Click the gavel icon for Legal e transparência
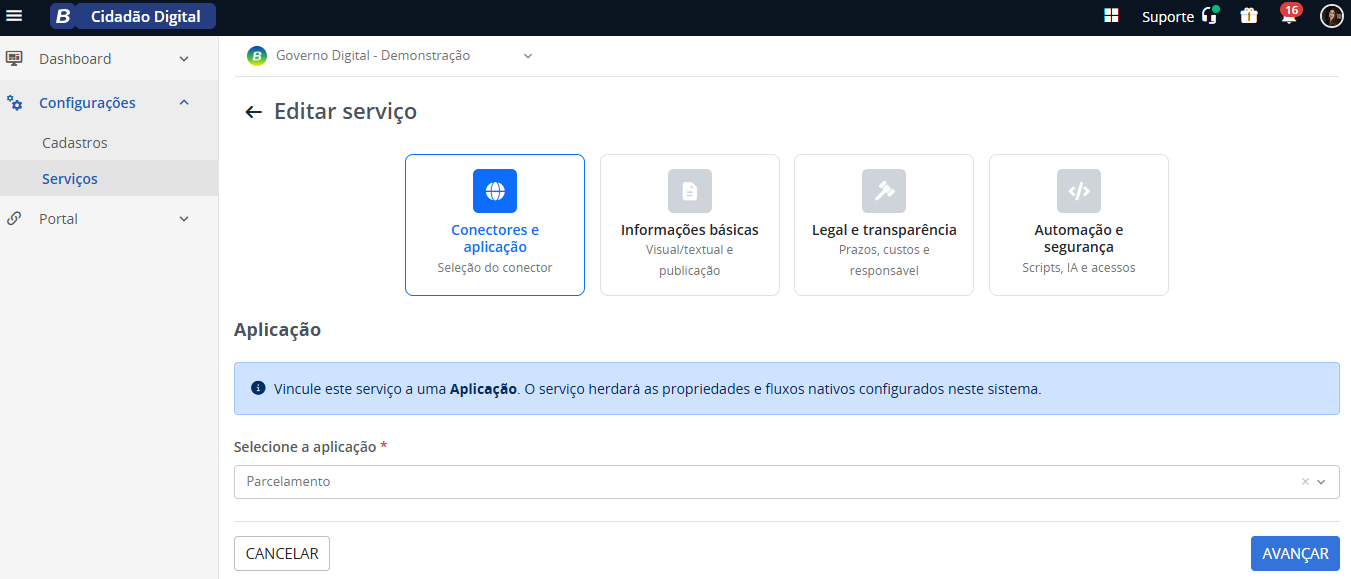The image size is (1351, 579). point(884,191)
